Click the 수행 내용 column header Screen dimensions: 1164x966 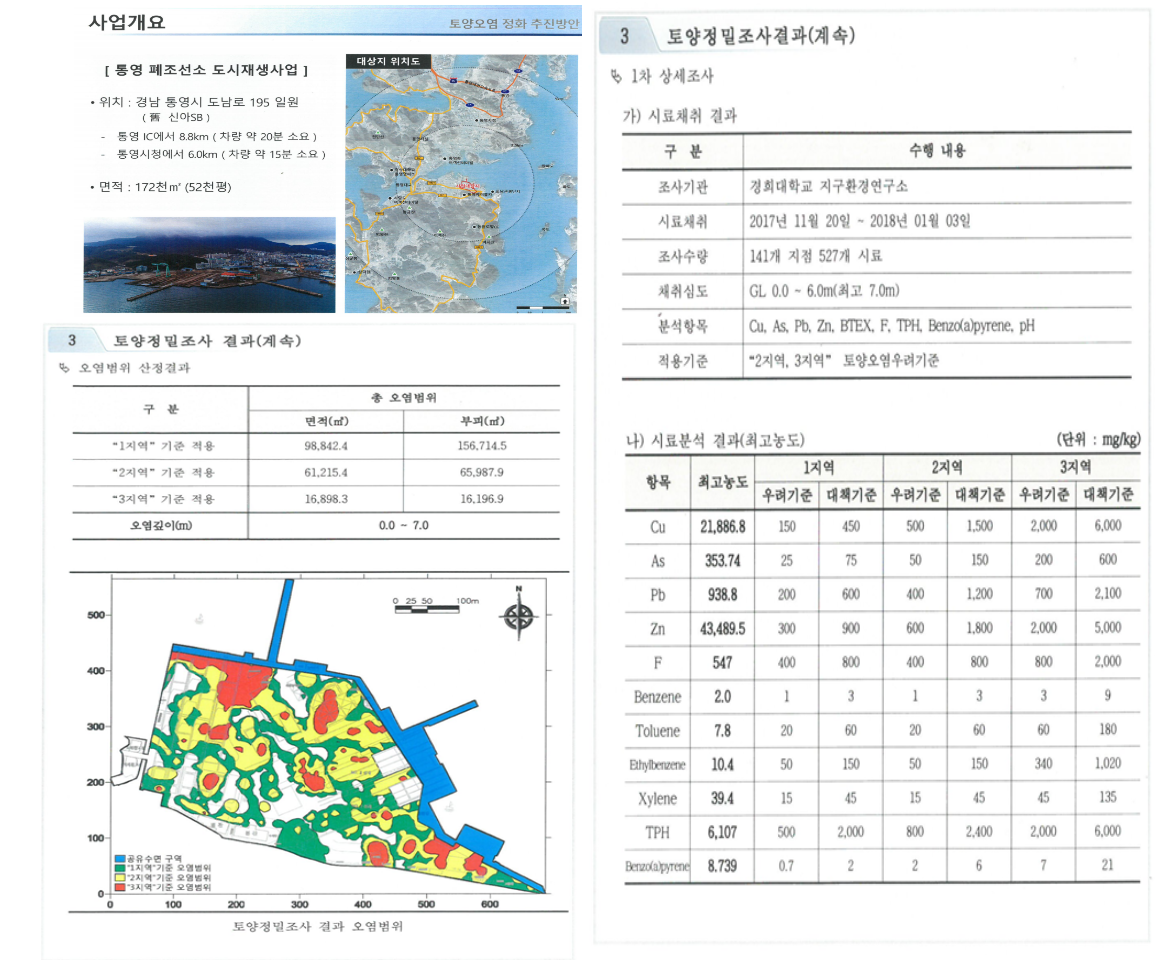(x=938, y=151)
